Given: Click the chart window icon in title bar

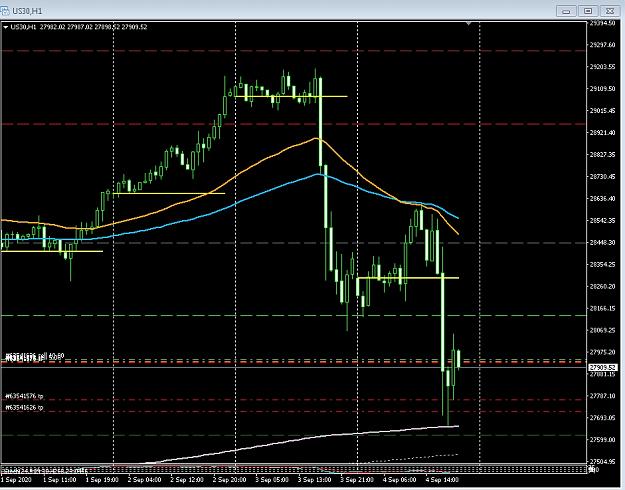Looking at the screenshot, I should 4,10.
